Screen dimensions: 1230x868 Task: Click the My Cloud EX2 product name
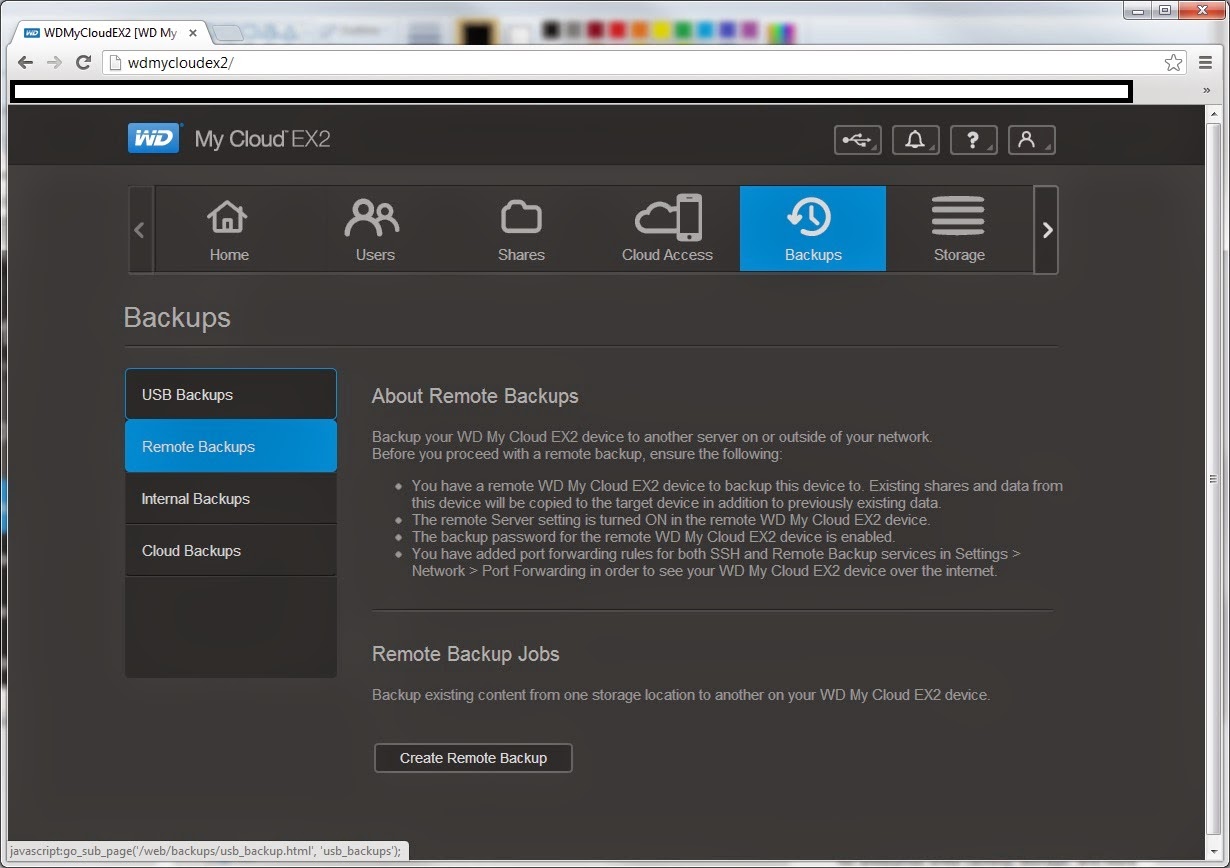pyautogui.click(x=262, y=139)
